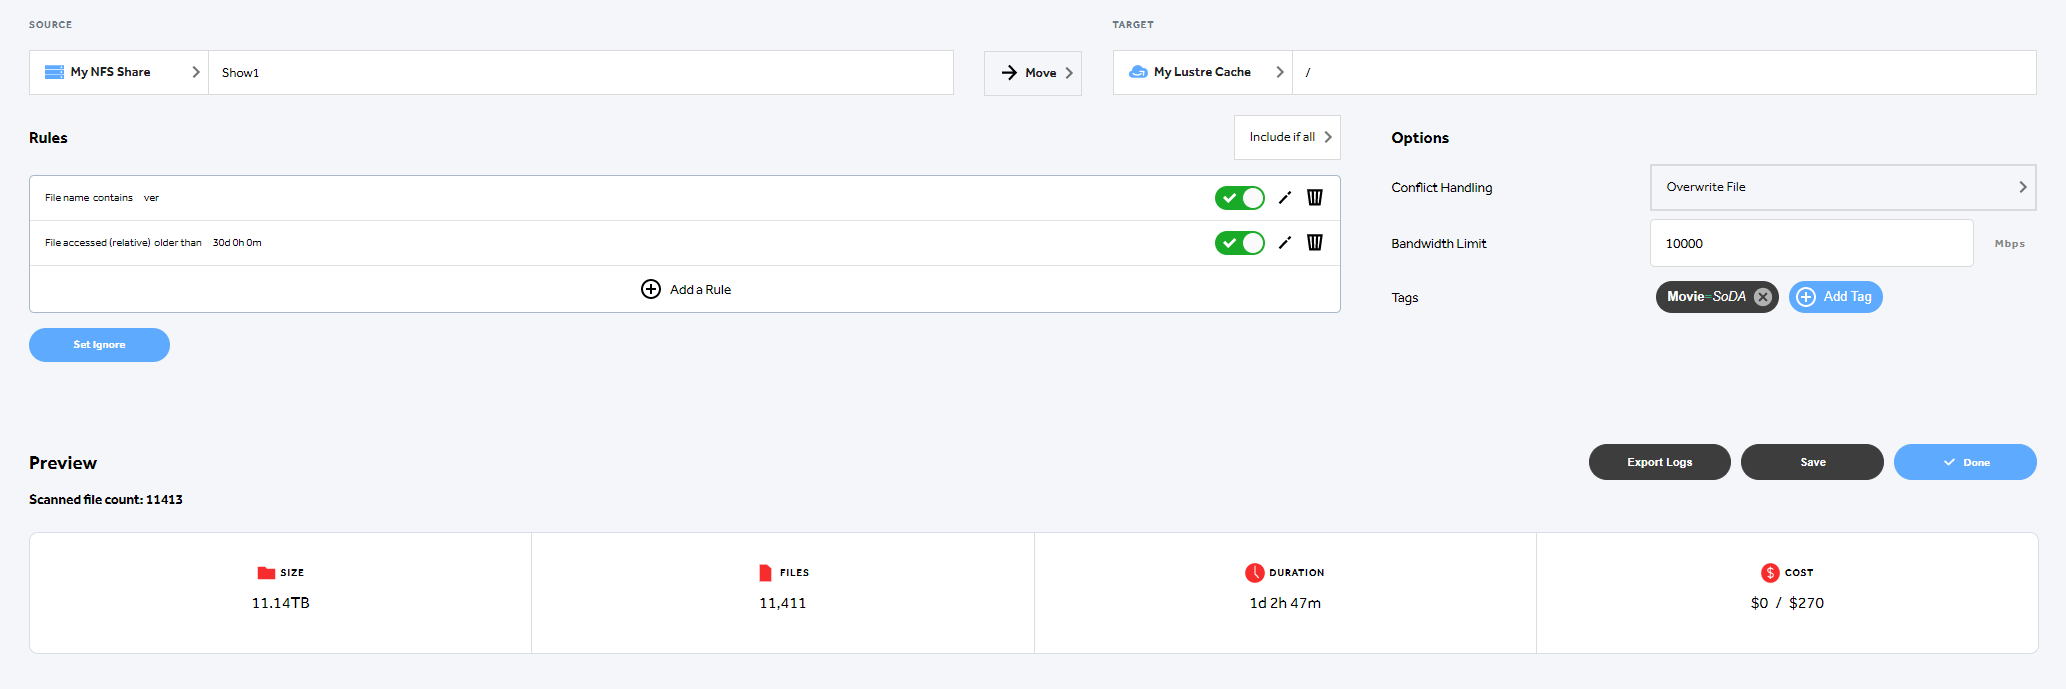Screen dimensions: 2066x689
Task: Click the Set Ignore button
Action: [99, 345]
